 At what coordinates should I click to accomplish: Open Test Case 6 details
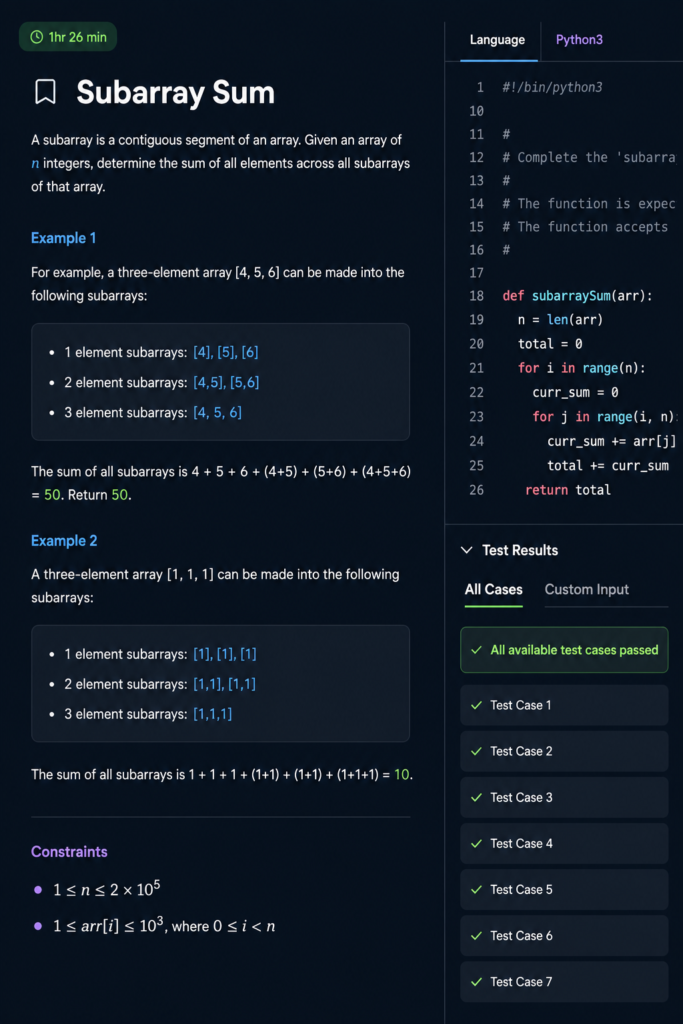coord(564,936)
